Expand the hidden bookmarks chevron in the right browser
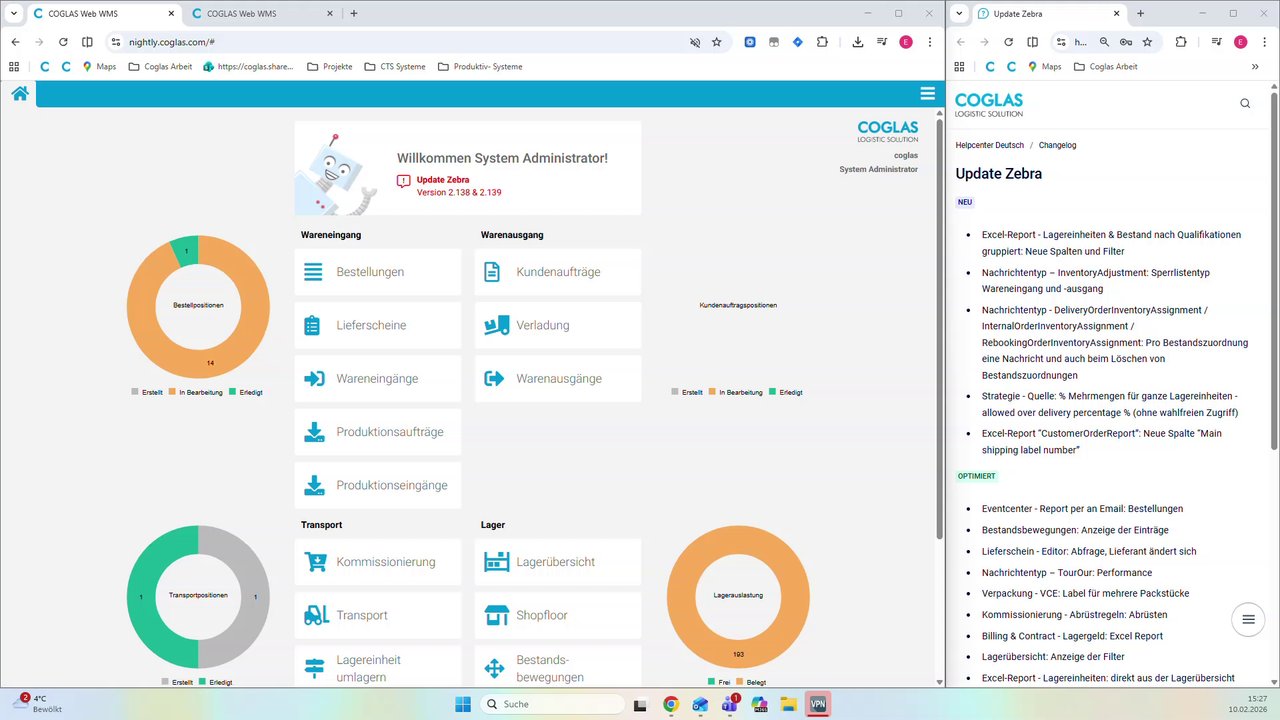Image resolution: width=1280 pixels, height=720 pixels. click(x=1255, y=66)
